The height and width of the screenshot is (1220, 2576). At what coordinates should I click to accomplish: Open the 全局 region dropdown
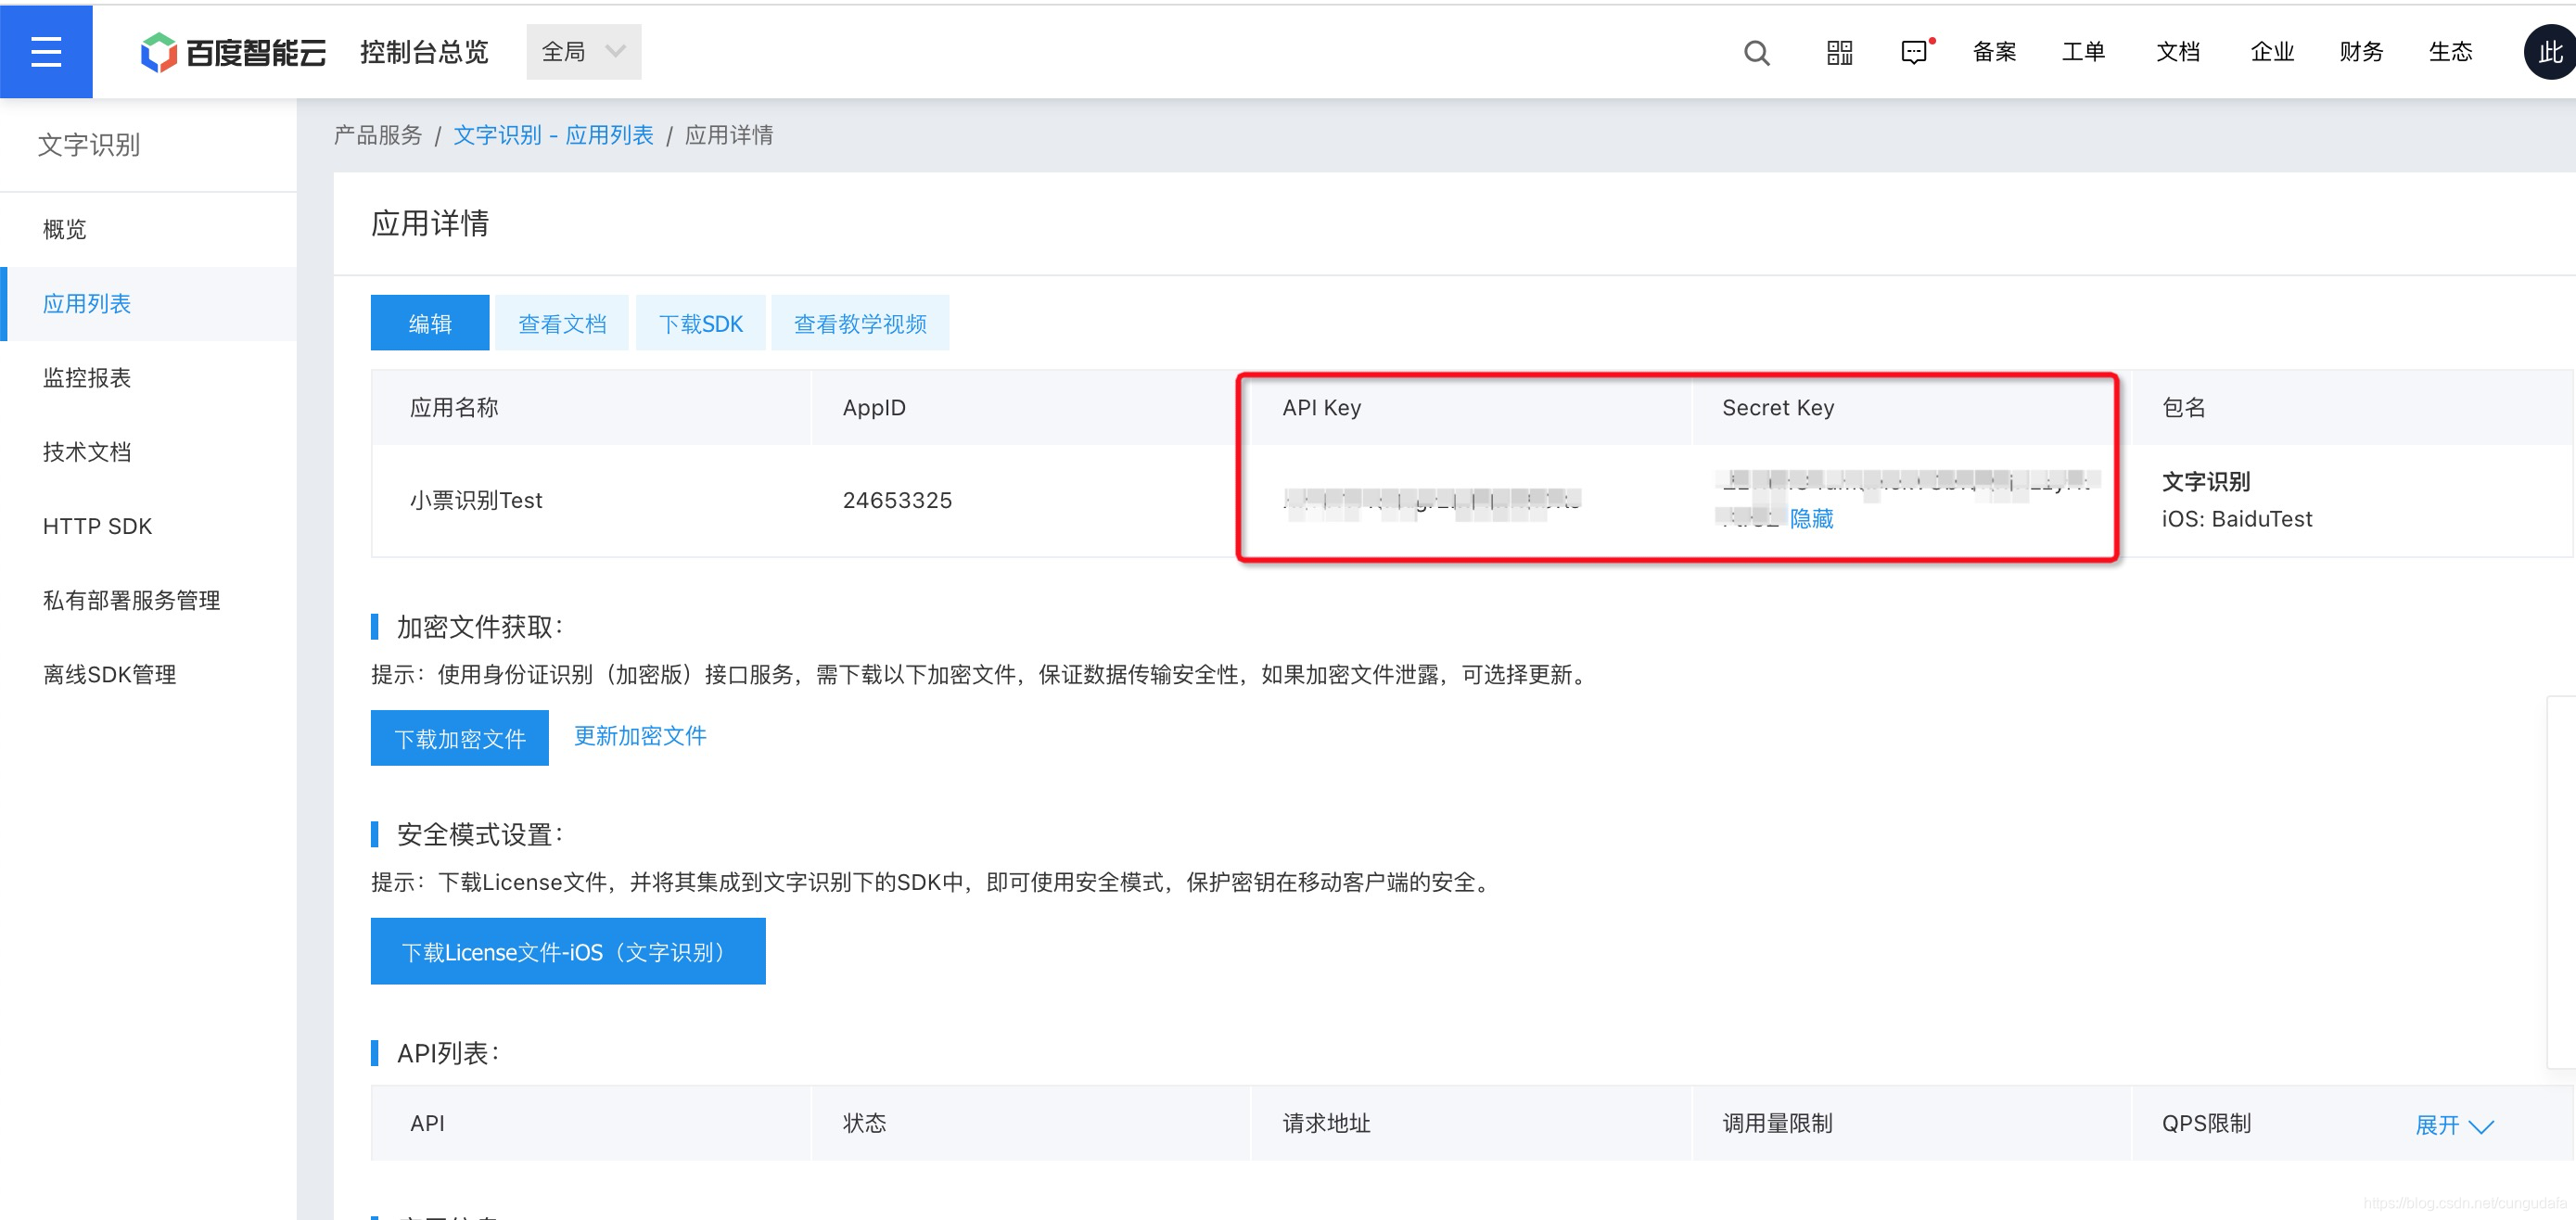click(583, 52)
